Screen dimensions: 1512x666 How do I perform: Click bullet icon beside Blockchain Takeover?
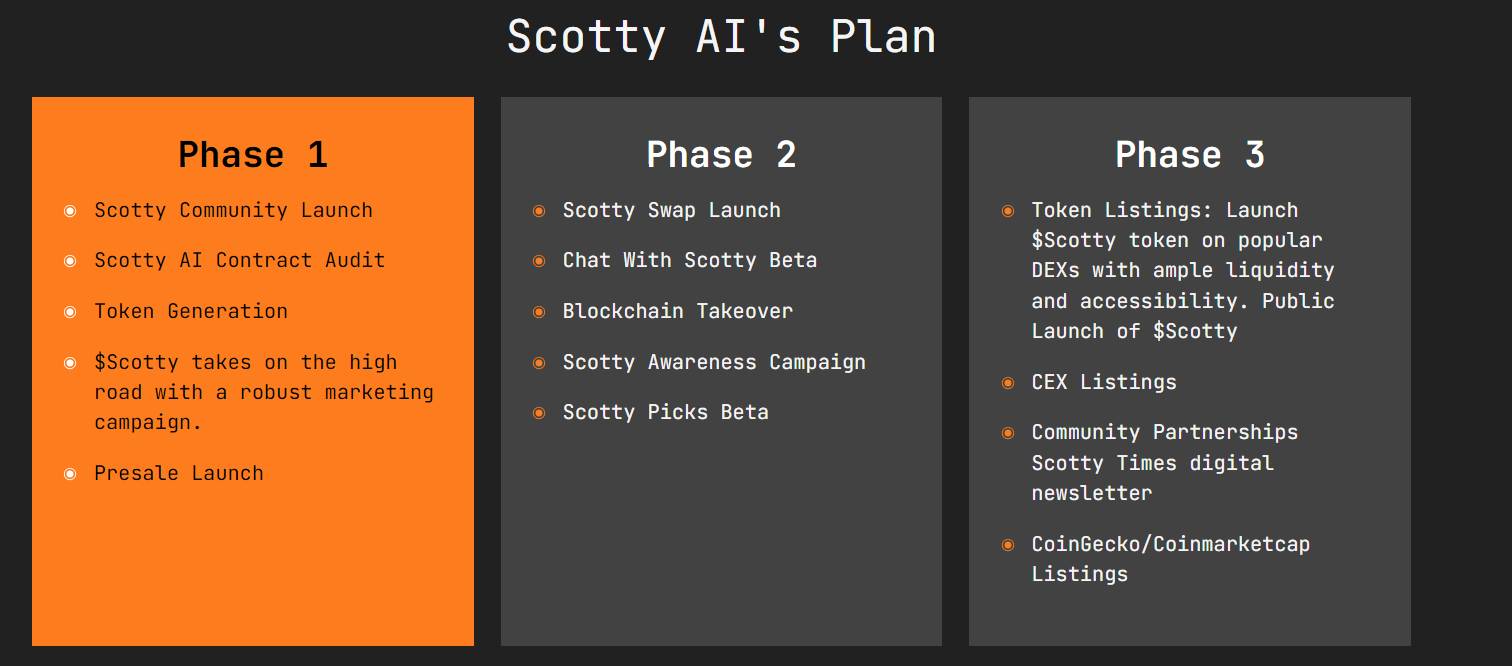[539, 312]
